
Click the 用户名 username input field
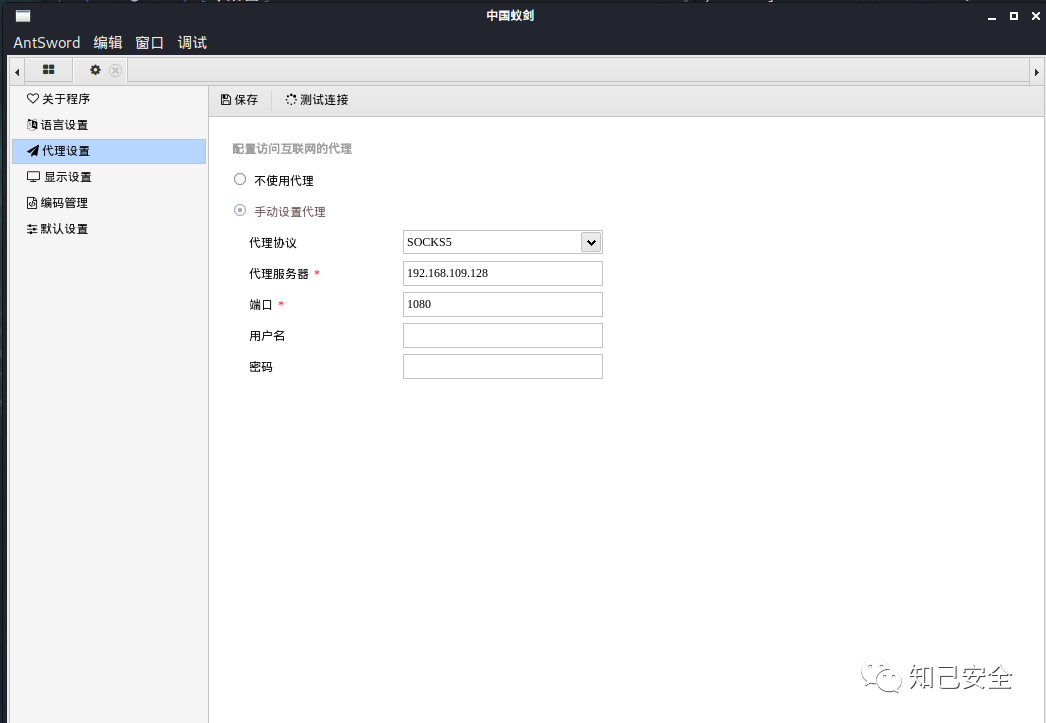point(502,335)
